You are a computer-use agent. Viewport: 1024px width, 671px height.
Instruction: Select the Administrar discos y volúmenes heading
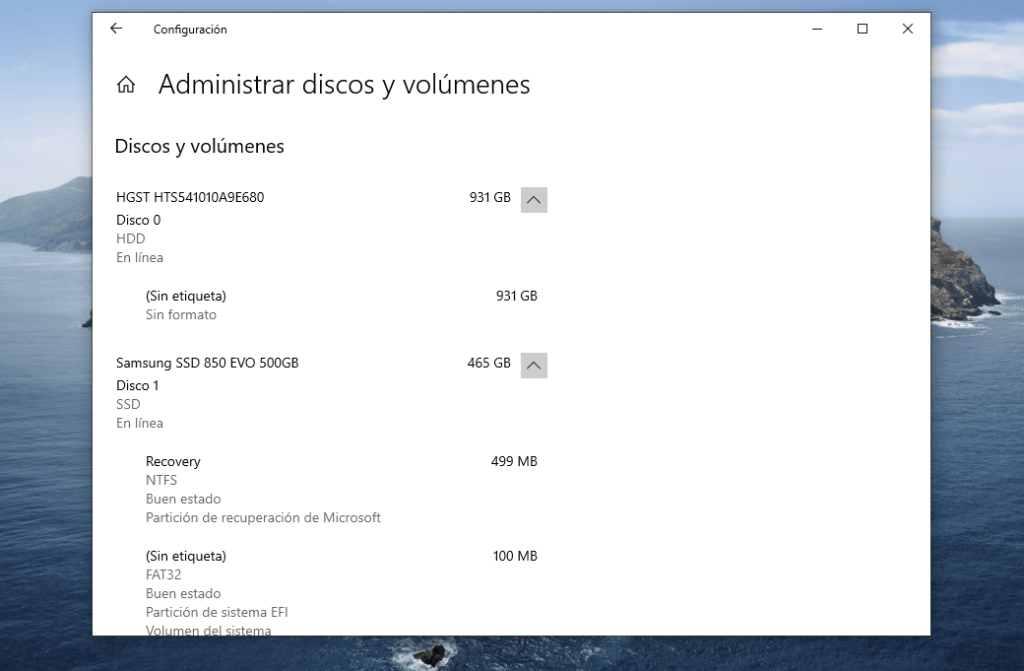pos(344,84)
